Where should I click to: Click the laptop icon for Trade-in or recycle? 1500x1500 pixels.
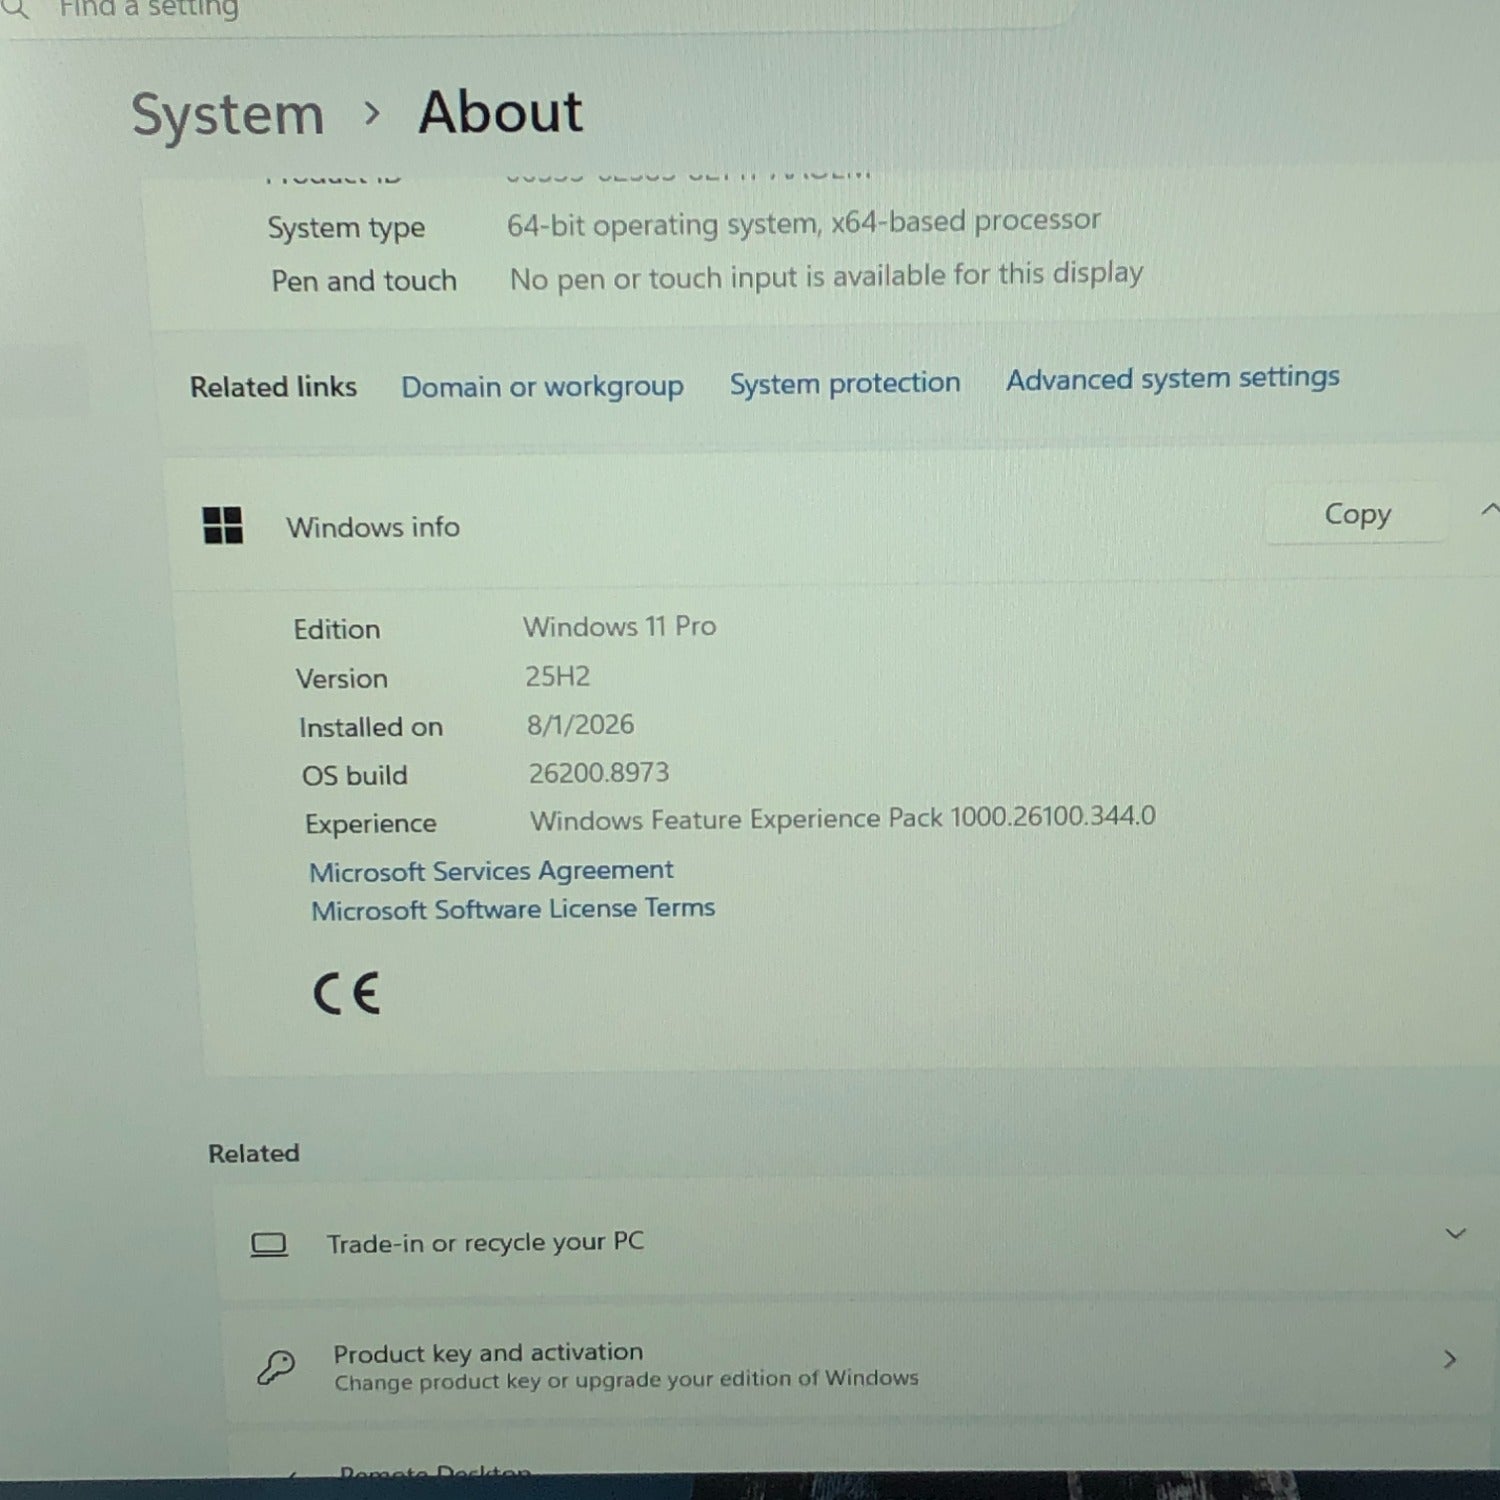(x=268, y=1245)
